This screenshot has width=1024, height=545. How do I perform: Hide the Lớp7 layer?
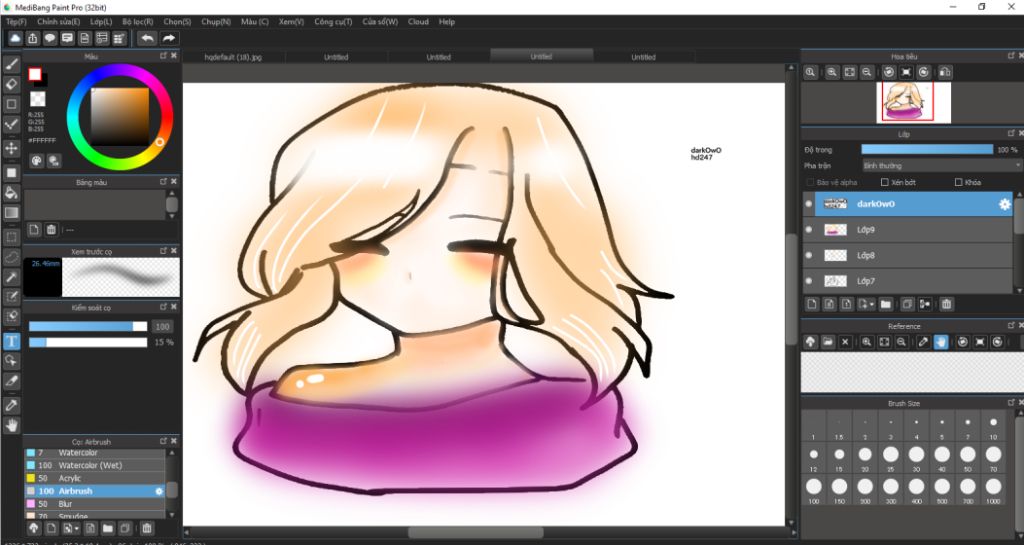[x=809, y=281]
